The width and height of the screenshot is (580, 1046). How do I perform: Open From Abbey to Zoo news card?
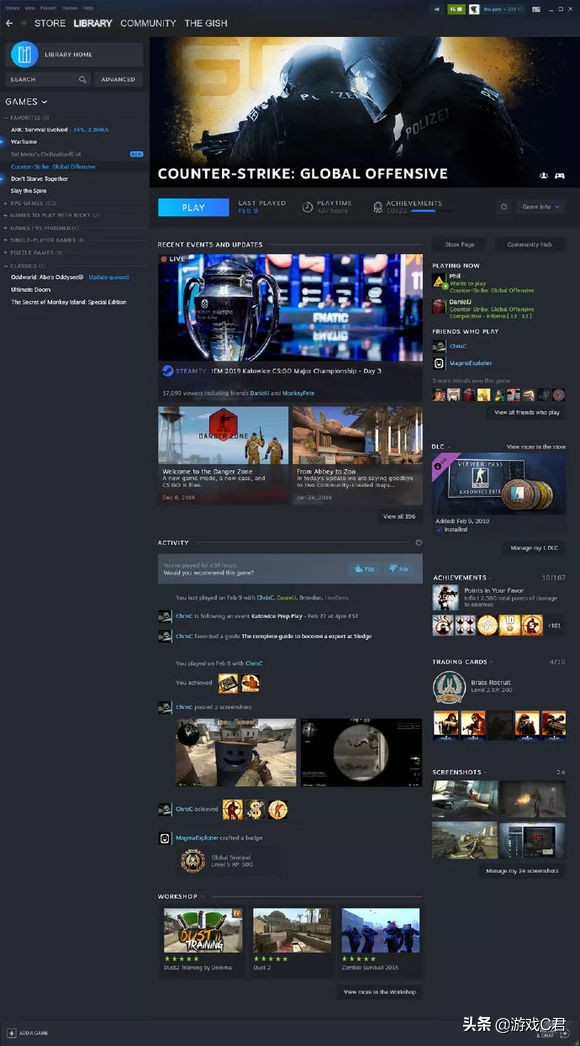coord(357,456)
